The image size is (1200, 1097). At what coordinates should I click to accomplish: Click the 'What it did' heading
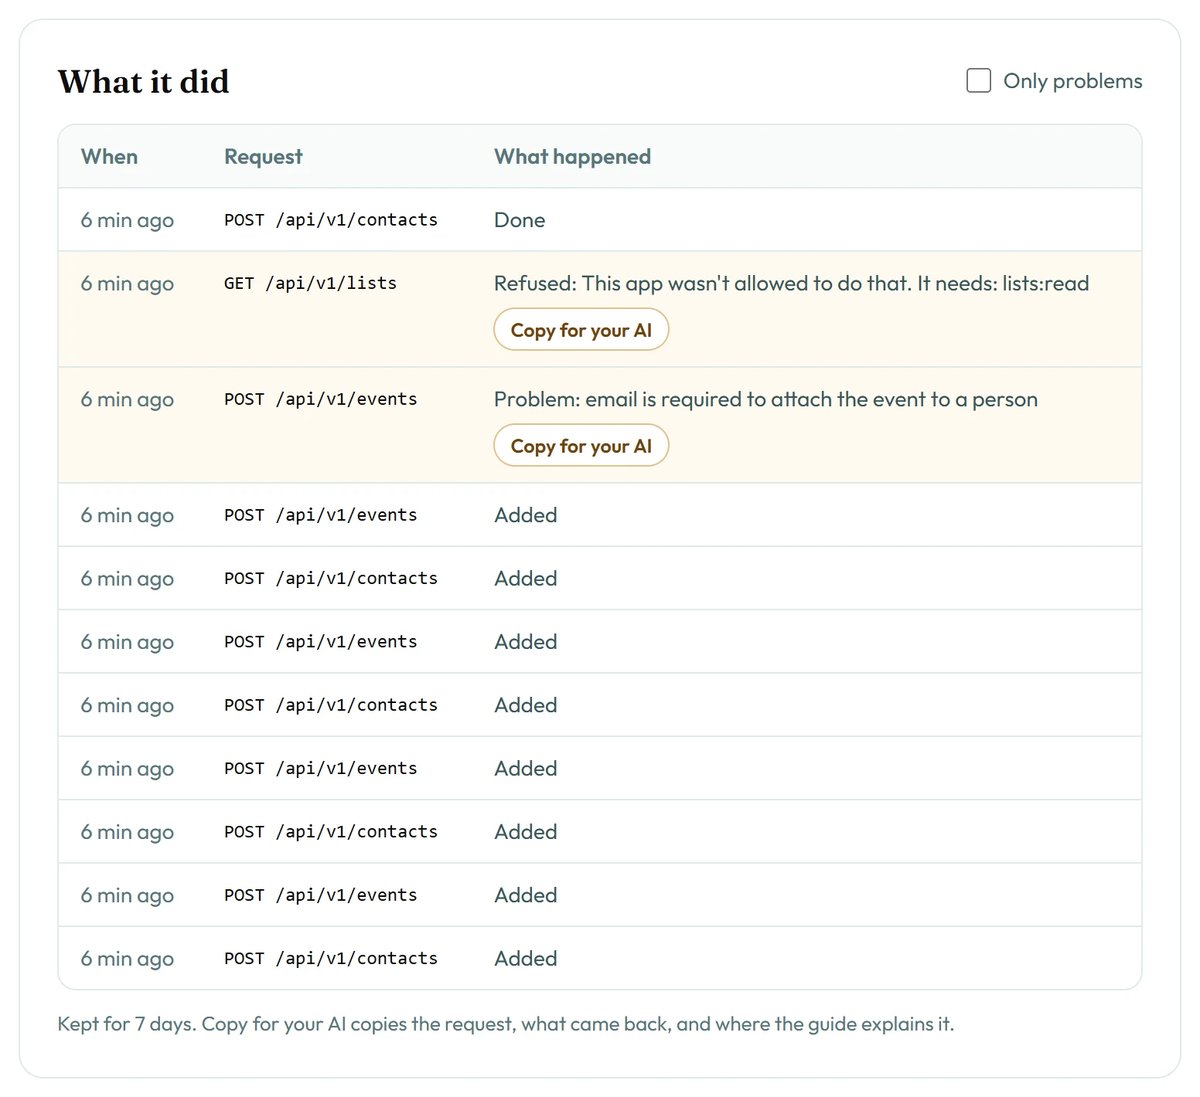click(x=144, y=81)
